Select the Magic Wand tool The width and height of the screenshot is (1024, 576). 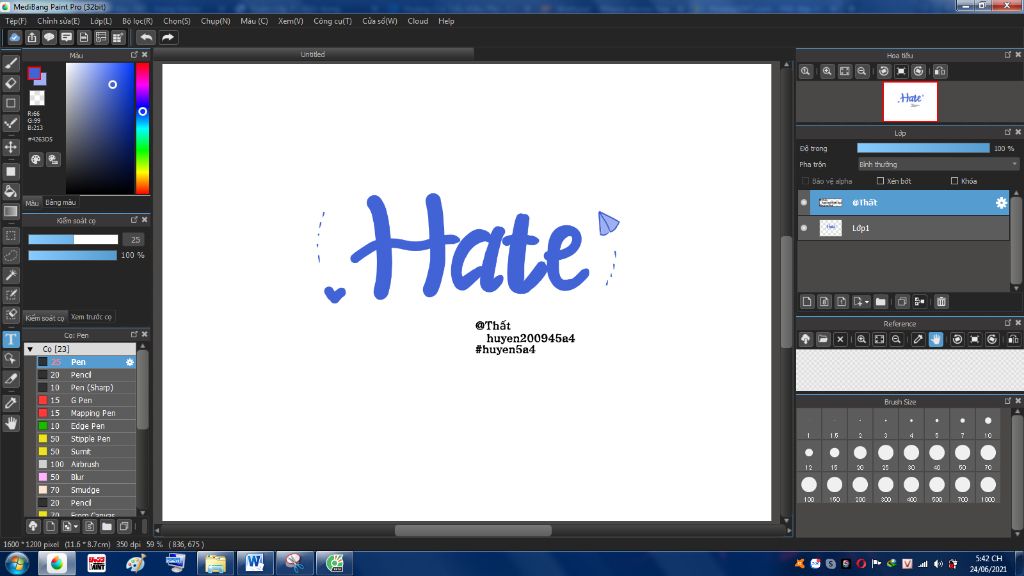point(11,276)
